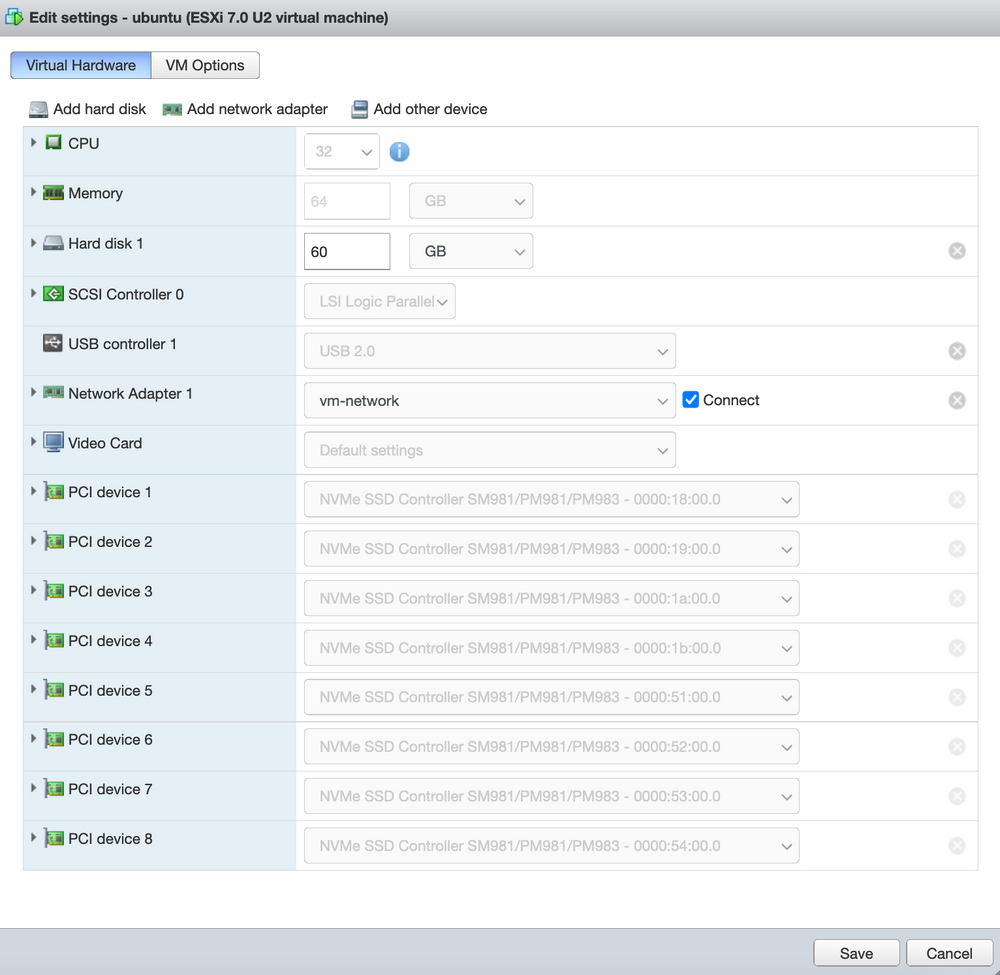Image resolution: width=1000 pixels, height=975 pixels.
Task: Click the Add network adapter icon
Action: (169, 109)
